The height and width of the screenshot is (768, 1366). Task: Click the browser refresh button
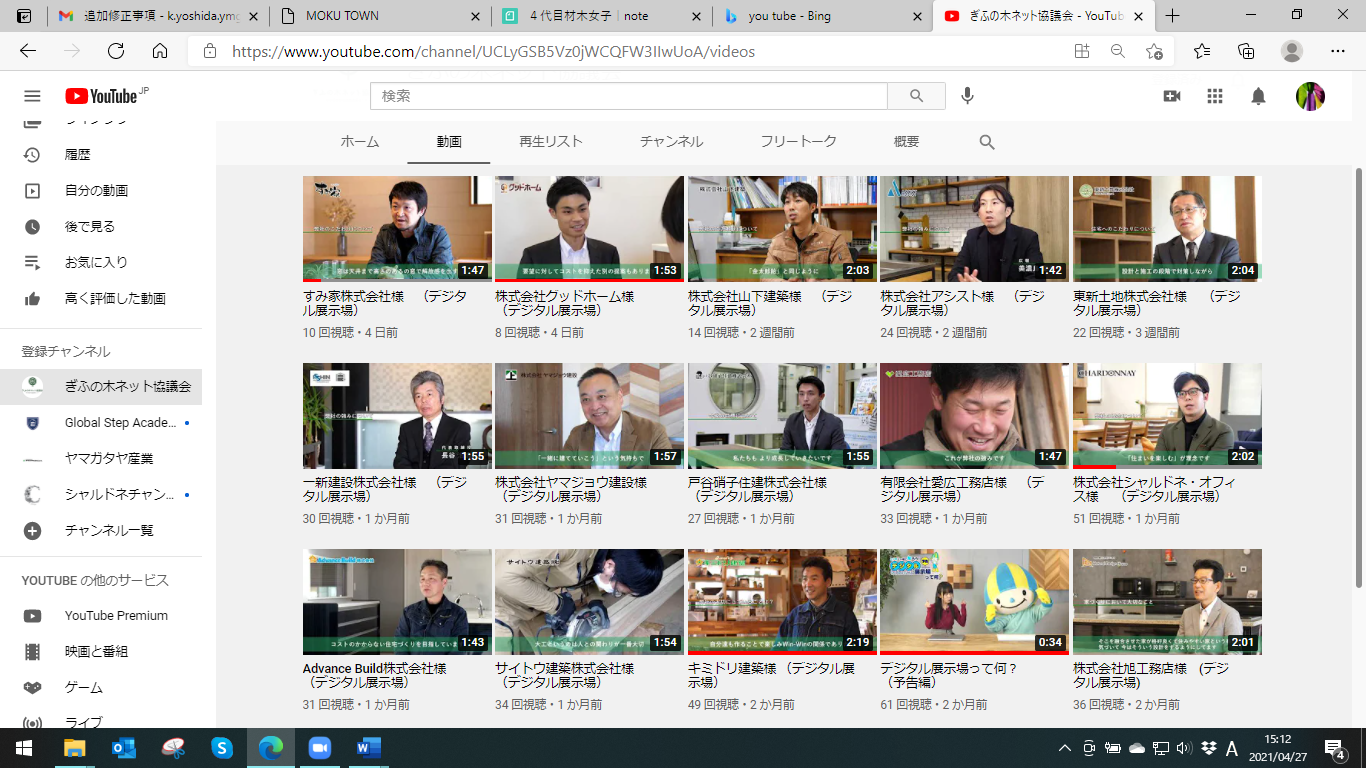[x=116, y=51]
